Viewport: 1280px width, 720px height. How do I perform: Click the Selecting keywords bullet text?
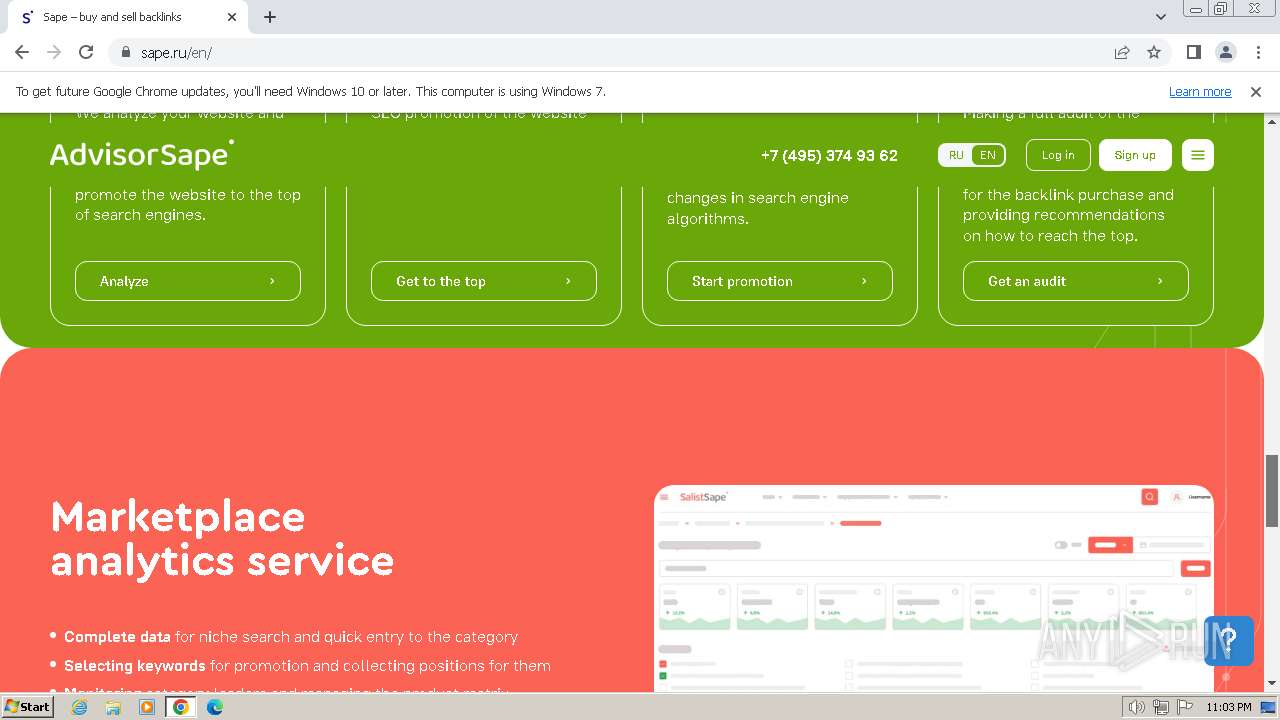pyautogui.click(x=308, y=666)
